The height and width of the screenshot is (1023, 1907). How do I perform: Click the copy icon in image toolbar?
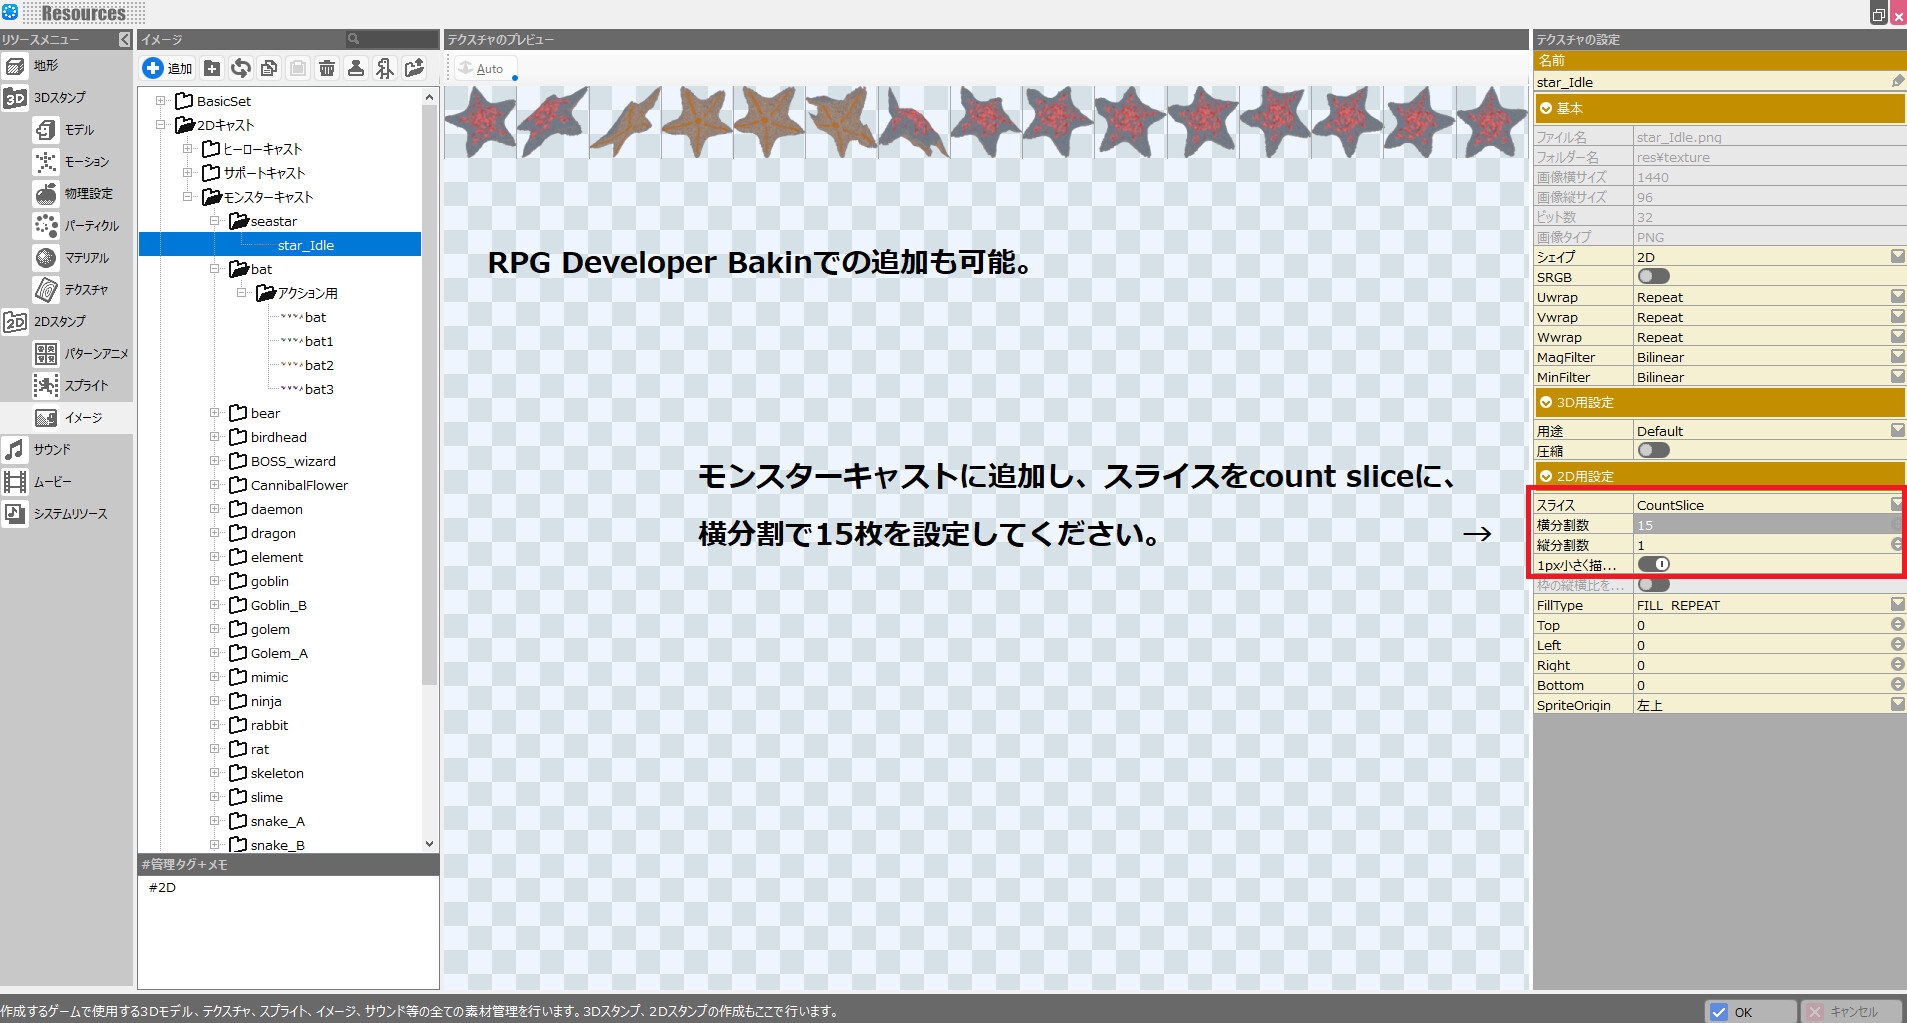(x=269, y=68)
